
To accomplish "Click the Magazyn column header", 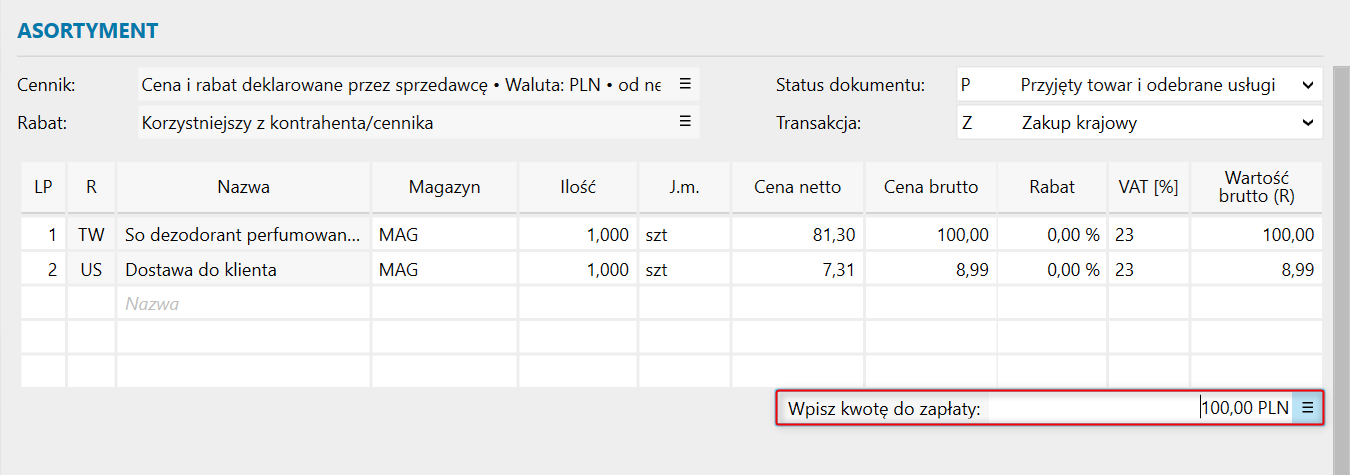I will click(x=444, y=187).
